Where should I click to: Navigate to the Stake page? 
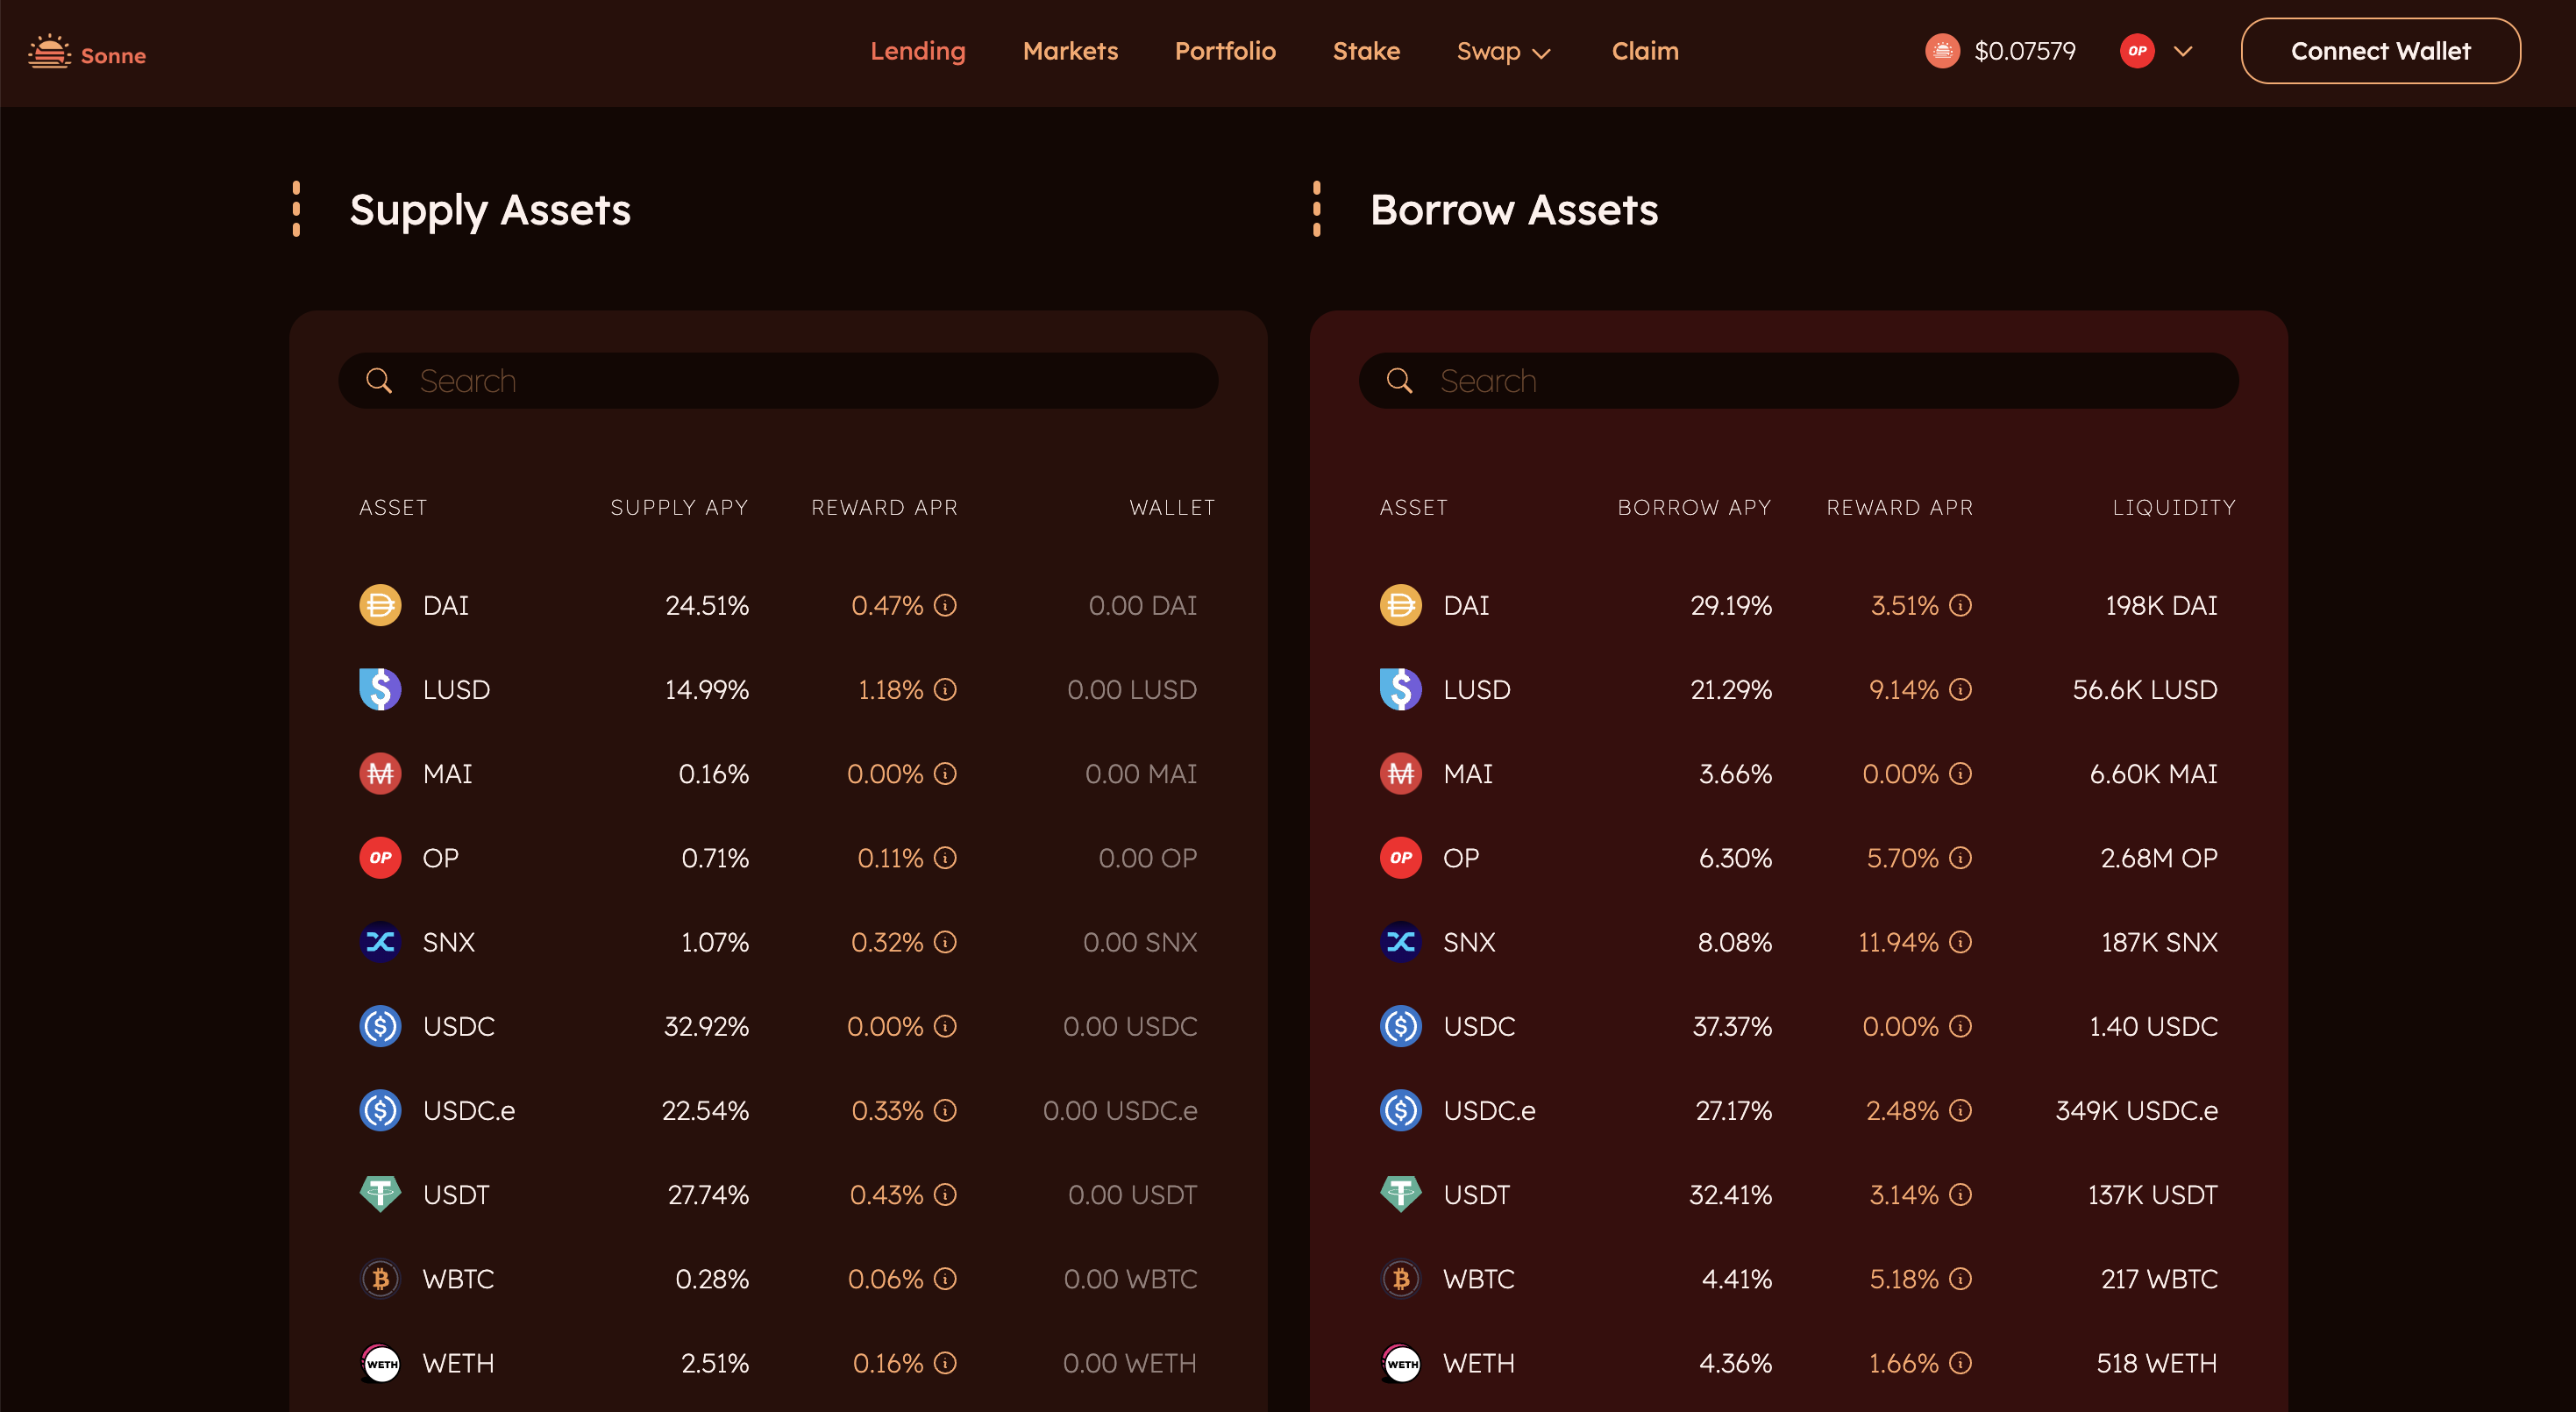pyautogui.click(x=1366, y=51)
